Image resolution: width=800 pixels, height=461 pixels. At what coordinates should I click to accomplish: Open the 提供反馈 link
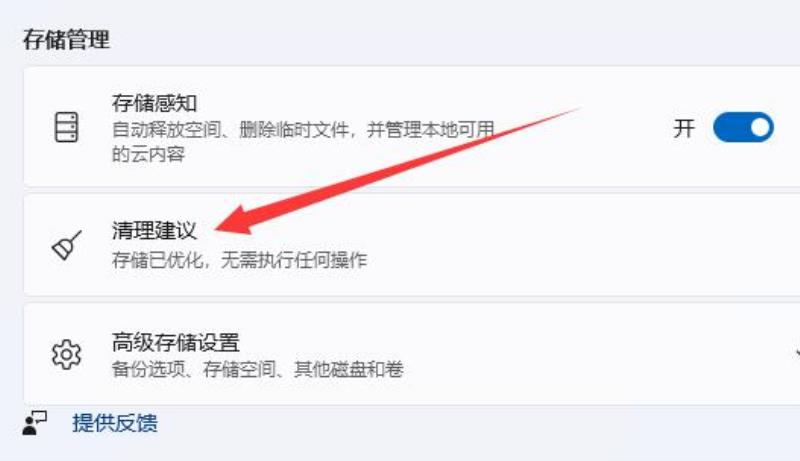[115, 423]
